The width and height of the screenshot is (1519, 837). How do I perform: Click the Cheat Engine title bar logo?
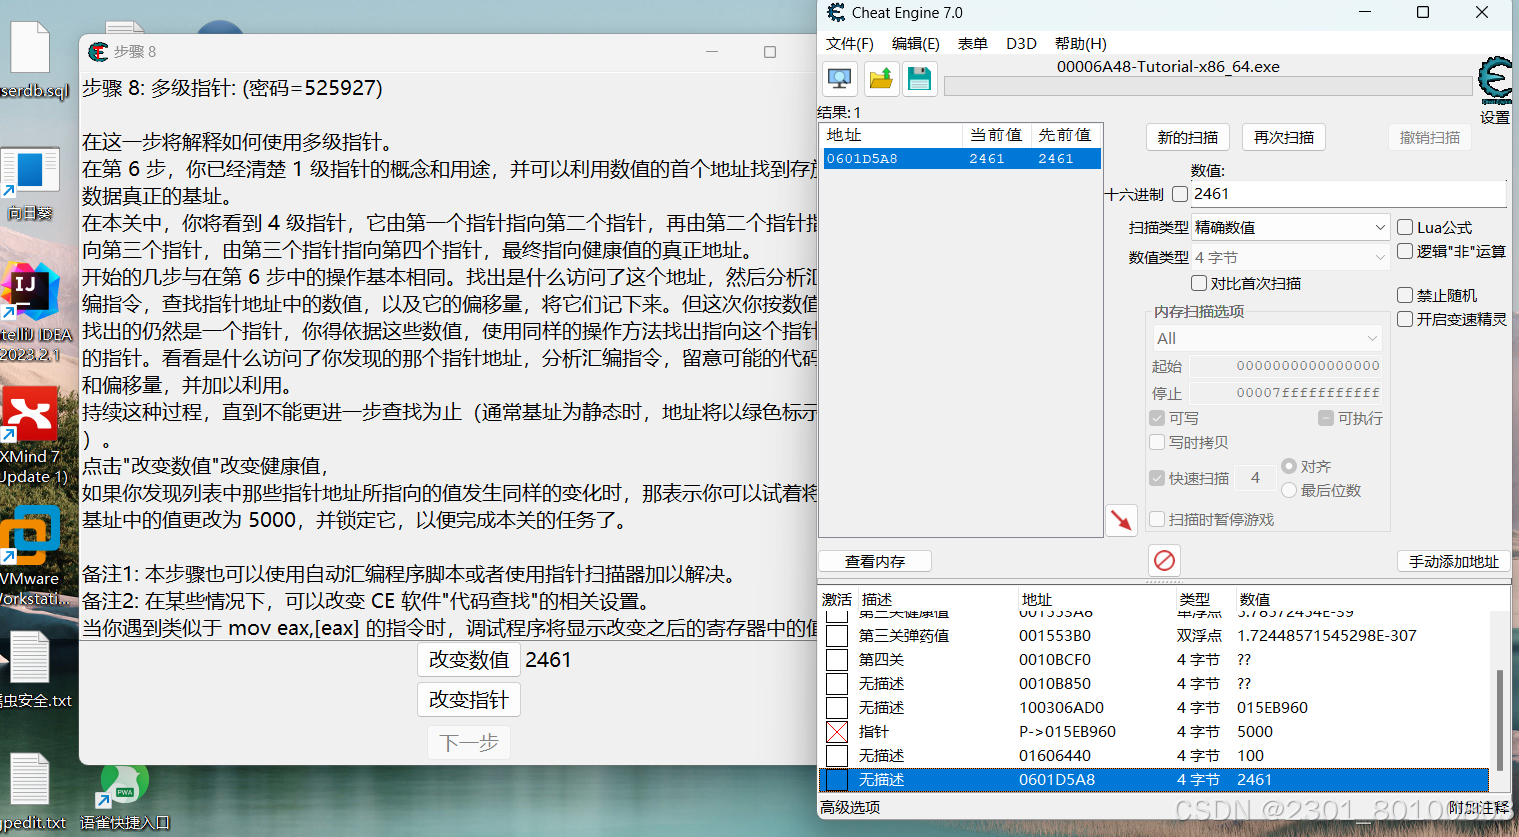coord(836,13)
